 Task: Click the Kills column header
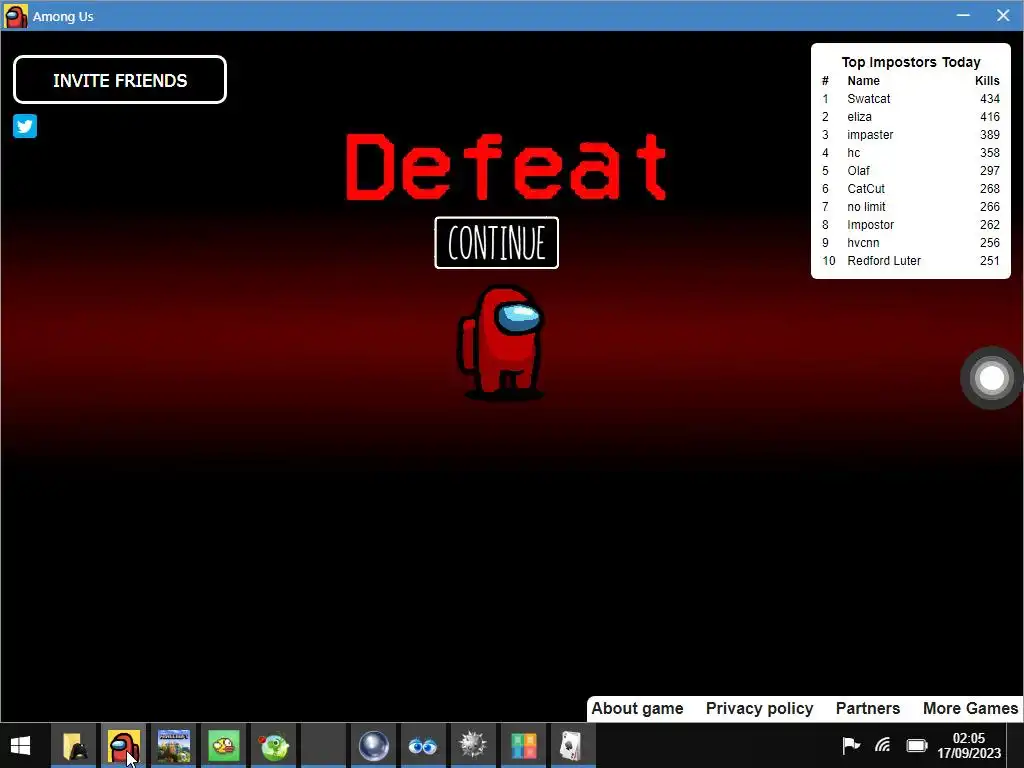(987, 81)
